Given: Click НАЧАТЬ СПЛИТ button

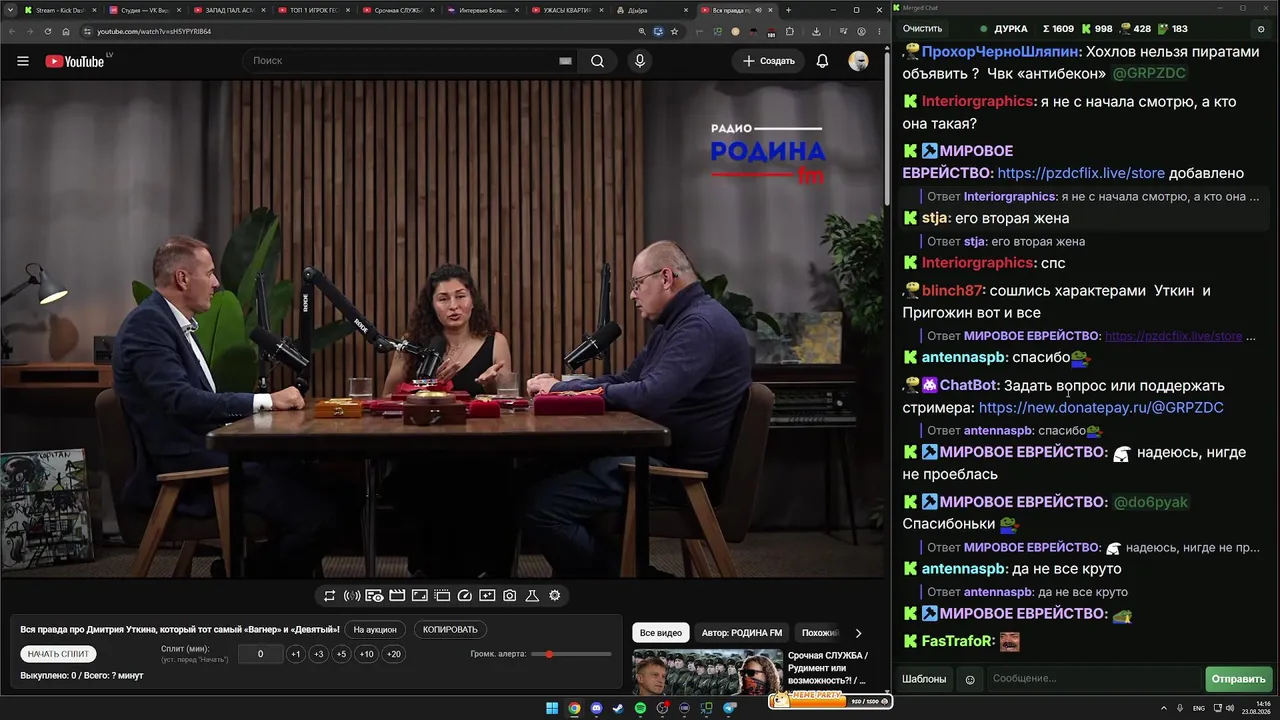Looking at the screenshot, I should [59, 654].
